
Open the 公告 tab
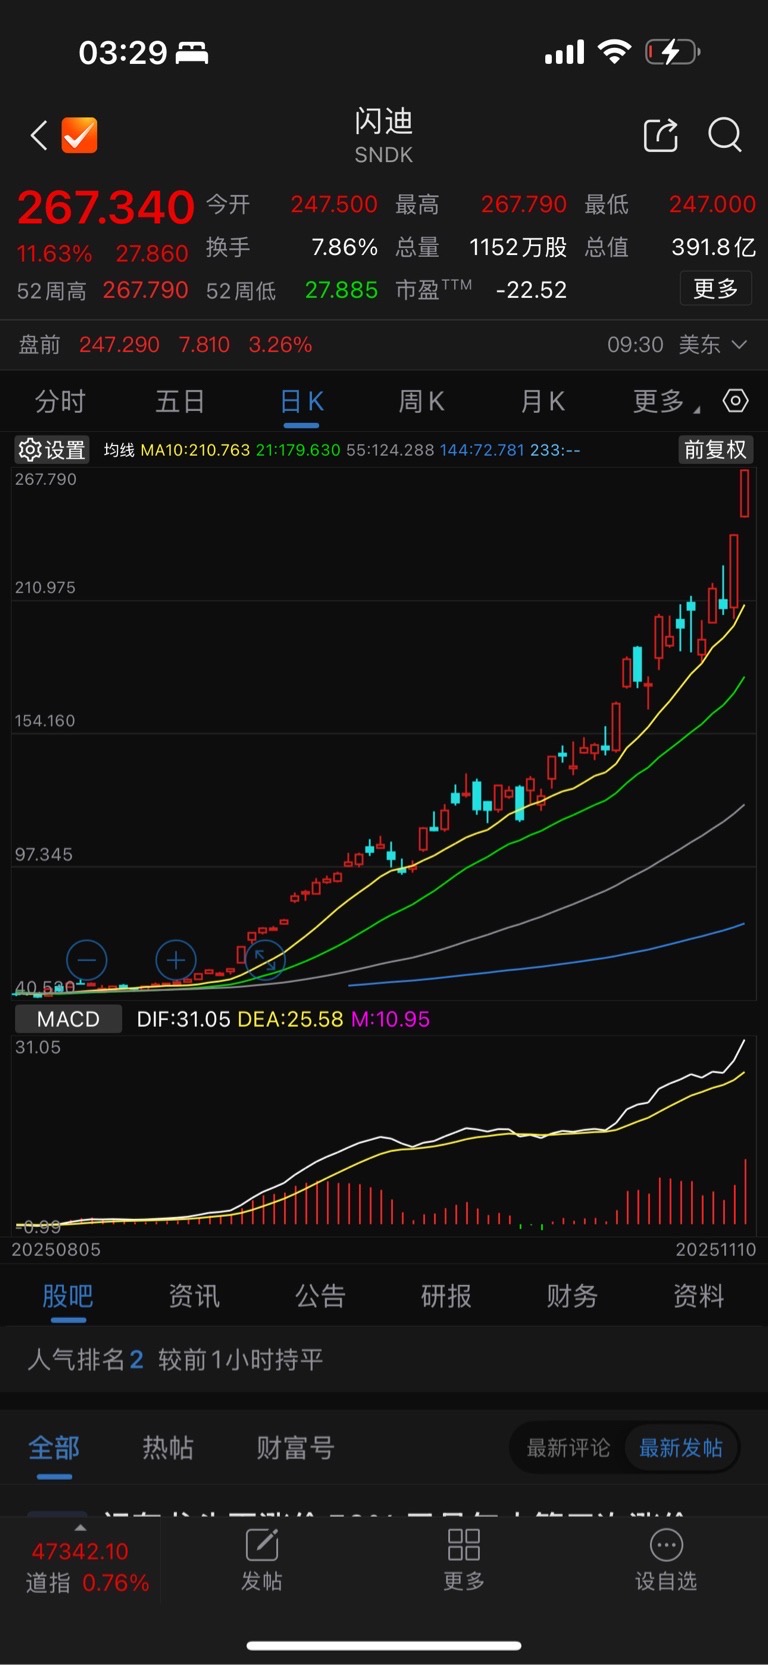tap(320, 1296)
